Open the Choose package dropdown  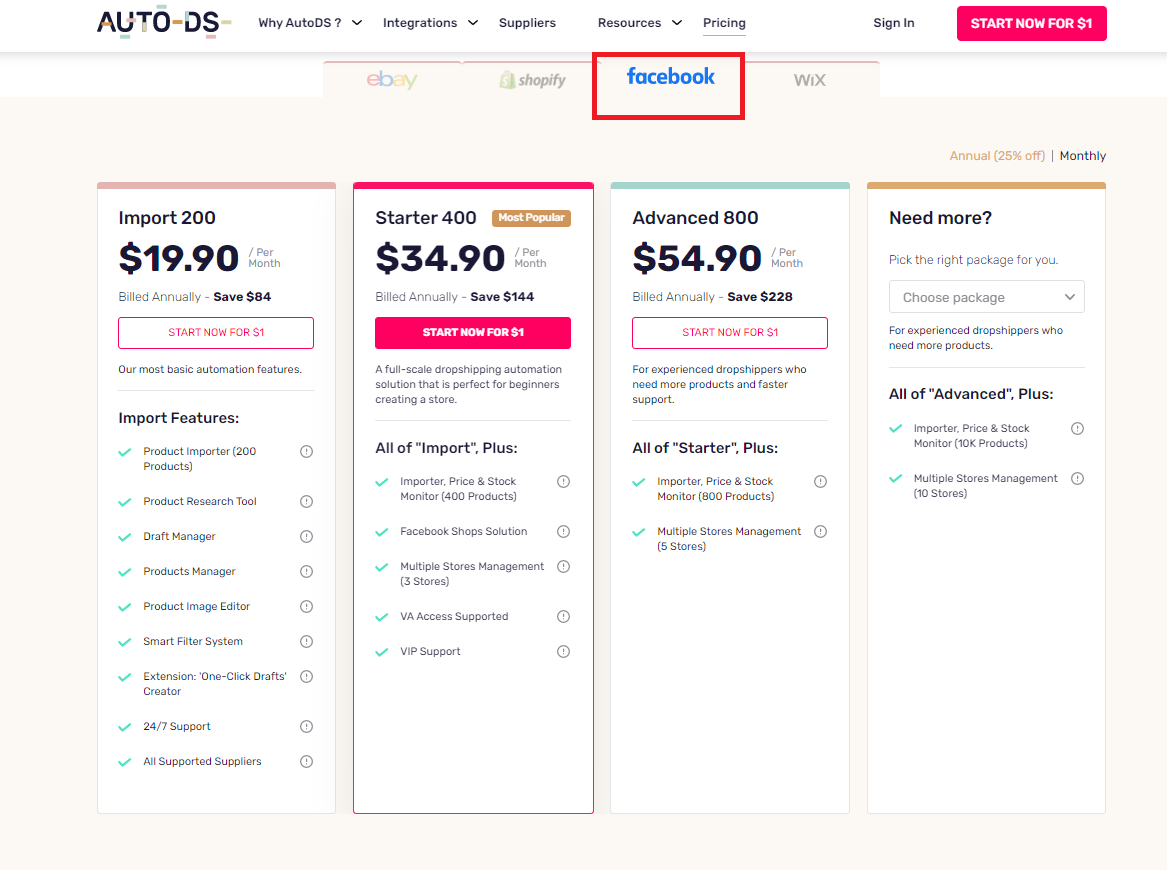pyautogui.click(x=986, y=297)
